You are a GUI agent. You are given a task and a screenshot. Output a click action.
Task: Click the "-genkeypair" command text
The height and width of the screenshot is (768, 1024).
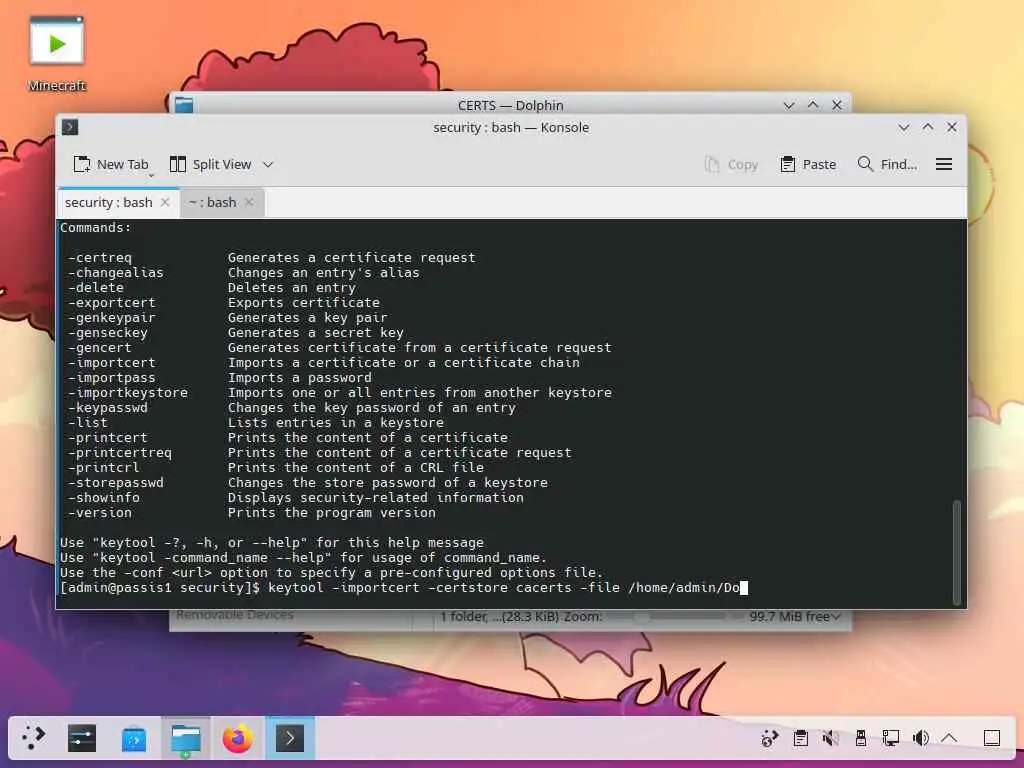pos(112,317)
